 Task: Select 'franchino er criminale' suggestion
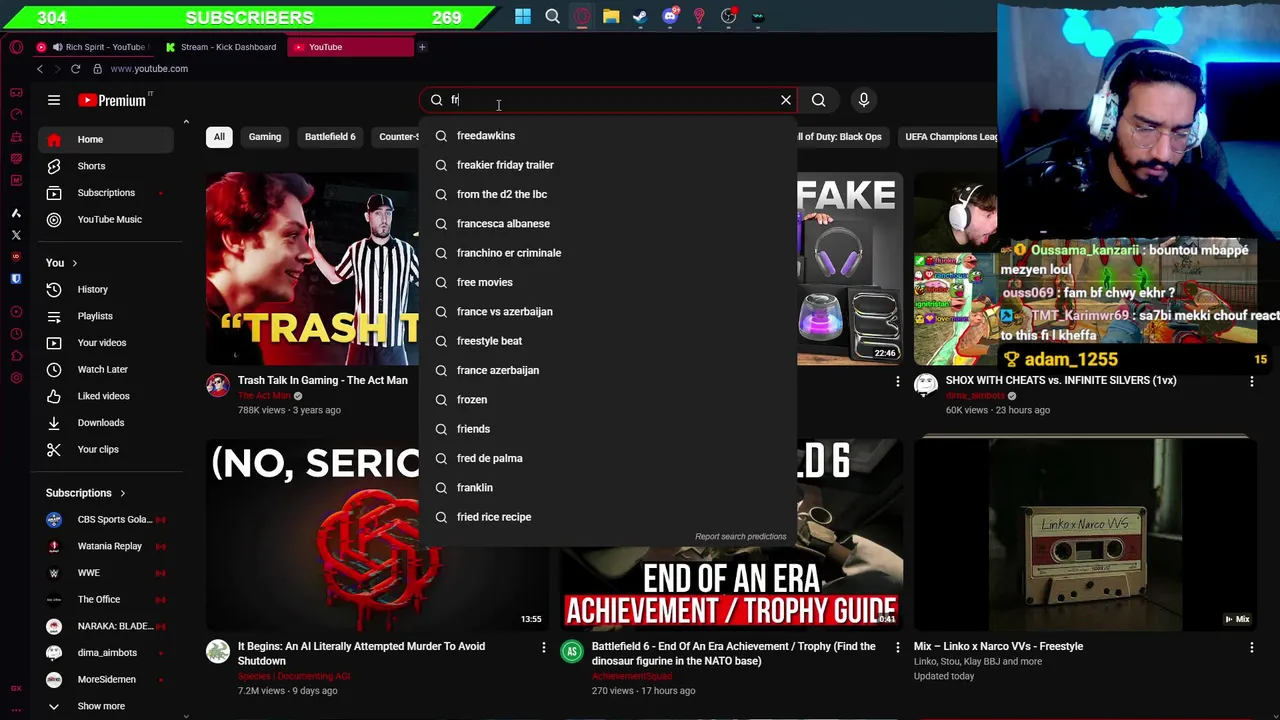[x=608, y=253]
